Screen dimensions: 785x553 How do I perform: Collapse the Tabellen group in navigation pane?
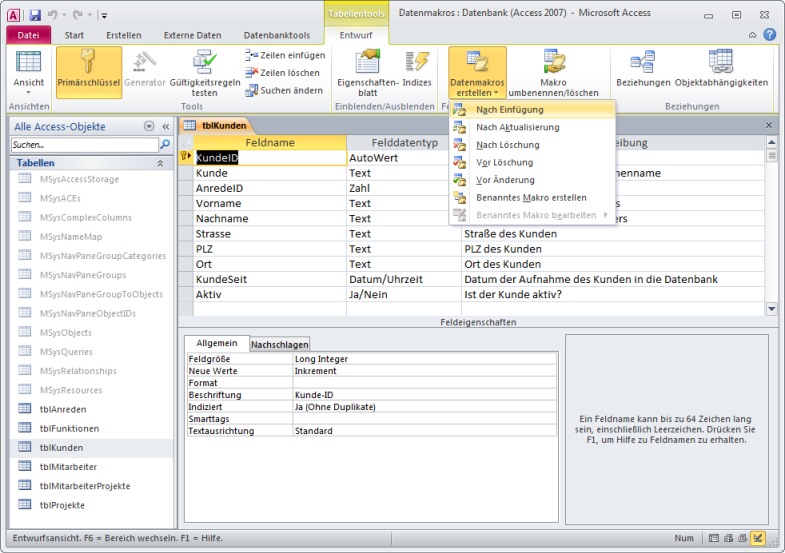click(160, 162)
